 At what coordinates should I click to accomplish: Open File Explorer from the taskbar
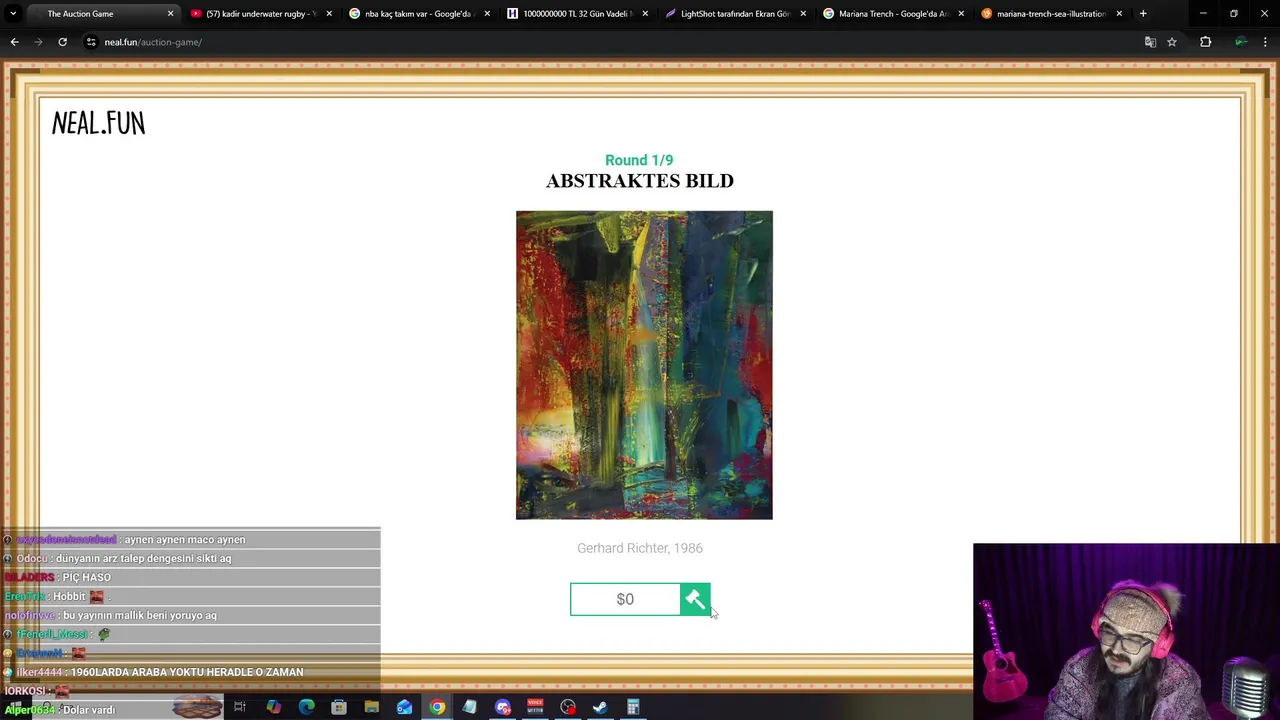point(372,707)
